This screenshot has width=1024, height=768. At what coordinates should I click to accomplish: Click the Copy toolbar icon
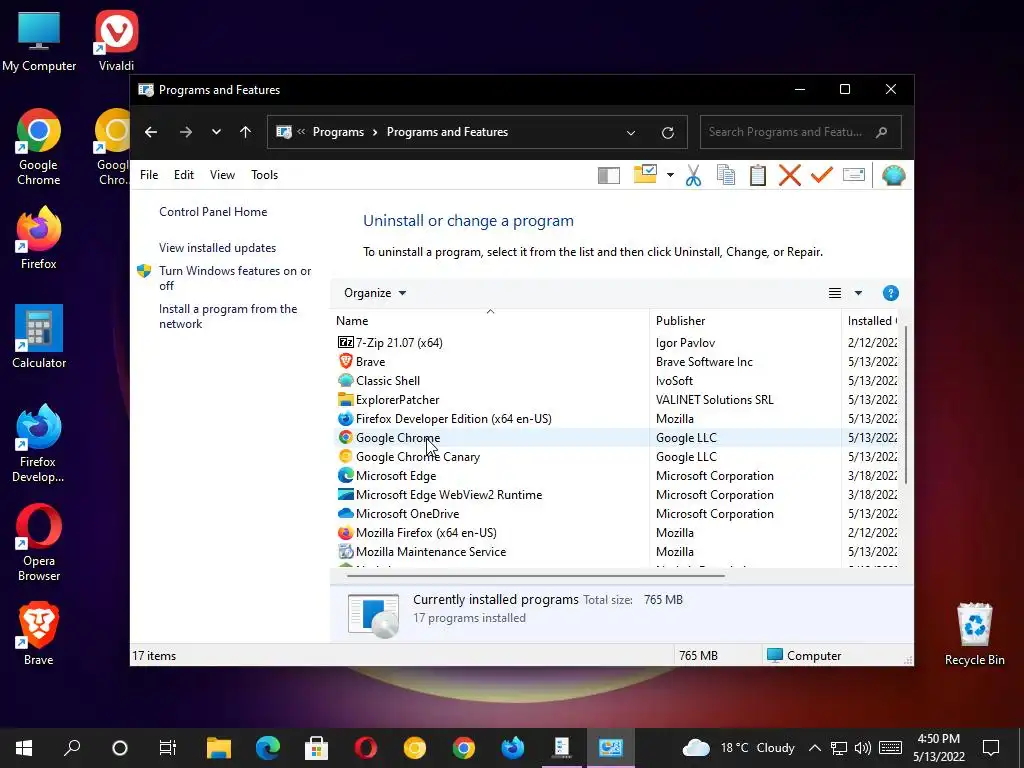[x=726, y=175]
